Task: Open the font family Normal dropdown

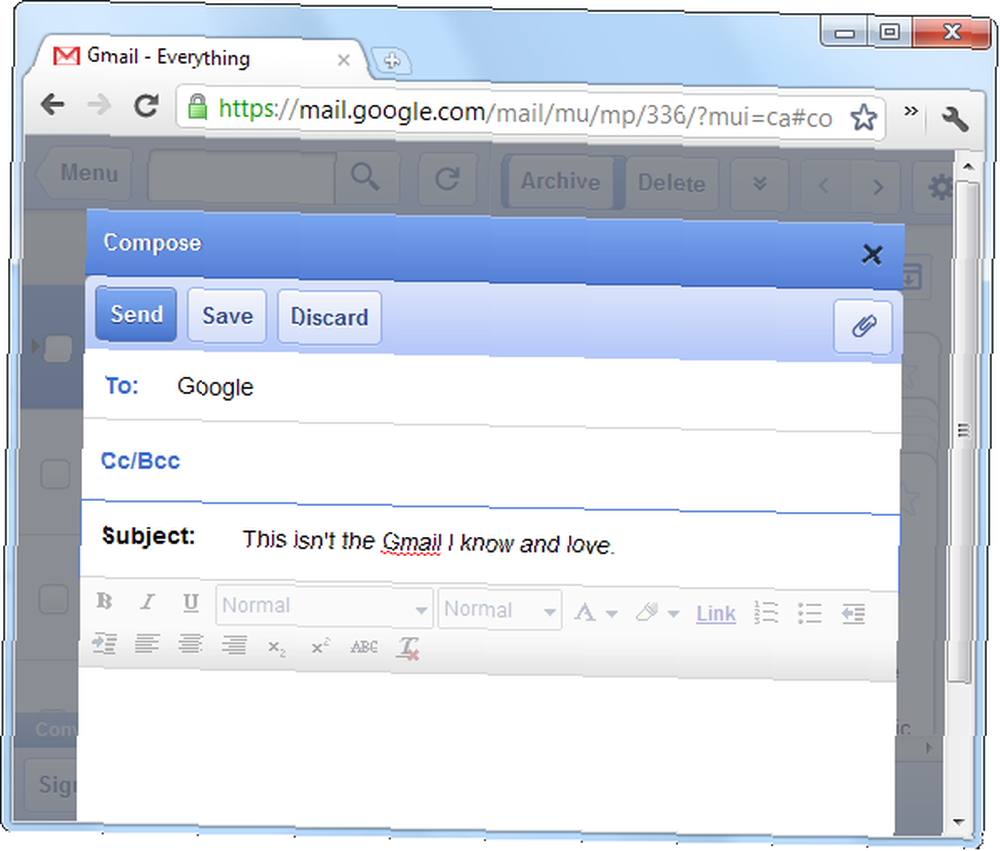Action: coord(324,606)
